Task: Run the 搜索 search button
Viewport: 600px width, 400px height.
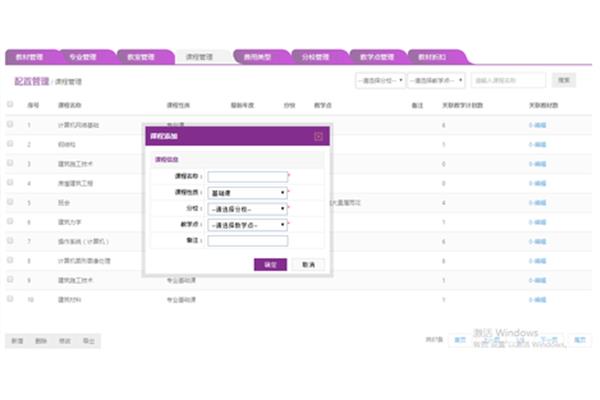Action: [564, 80]
